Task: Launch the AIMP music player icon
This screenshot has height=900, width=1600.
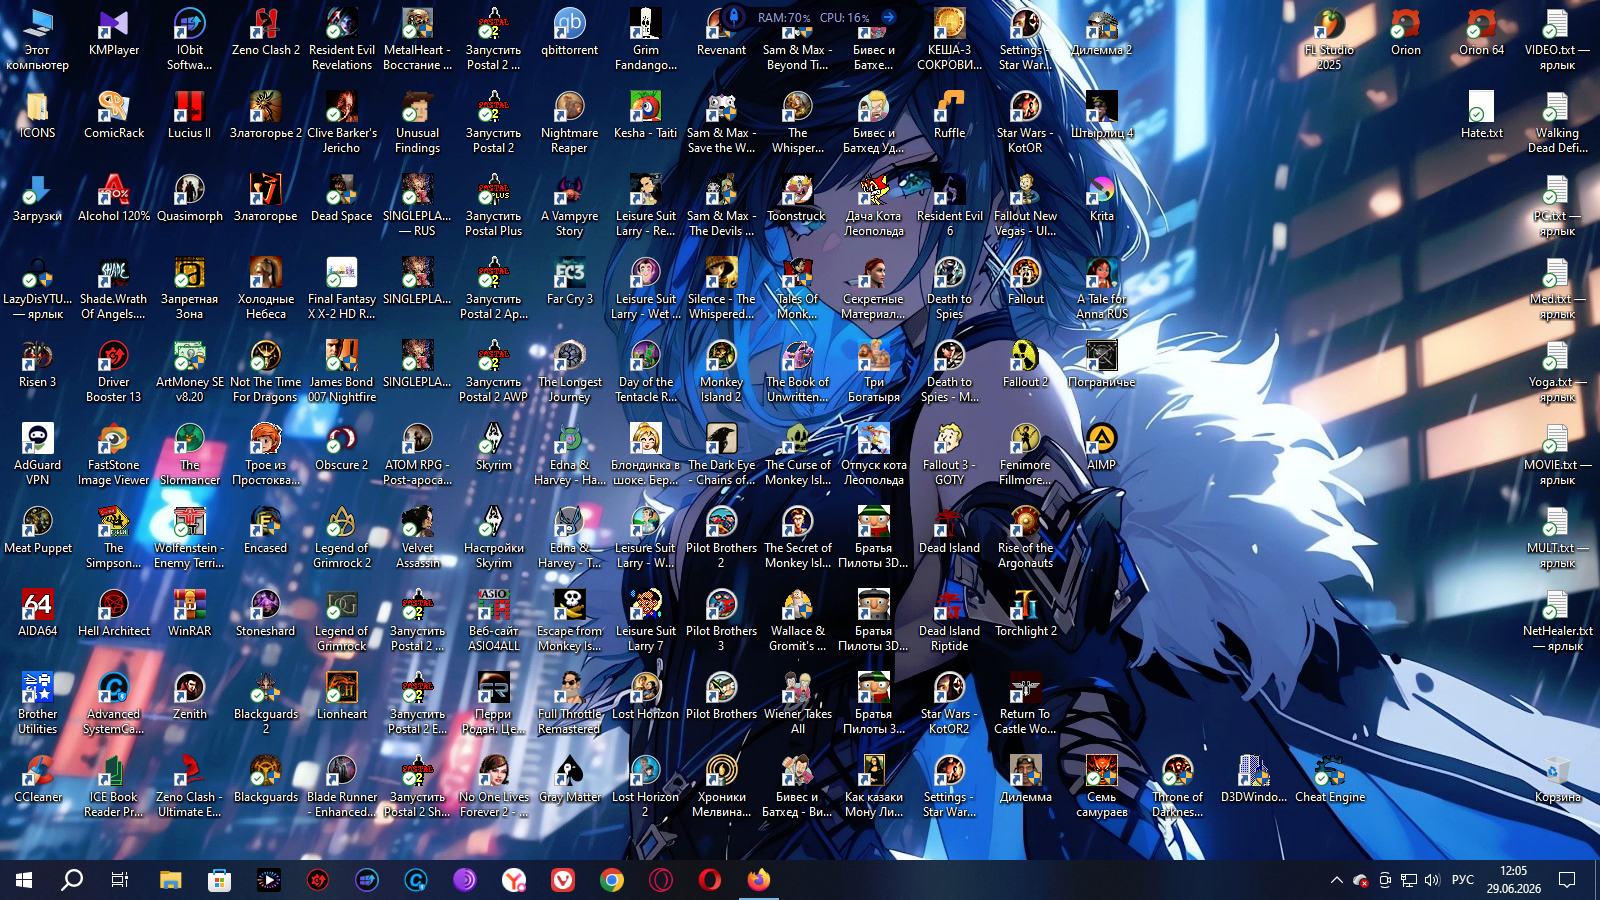Action: (x=1102, y=447)
